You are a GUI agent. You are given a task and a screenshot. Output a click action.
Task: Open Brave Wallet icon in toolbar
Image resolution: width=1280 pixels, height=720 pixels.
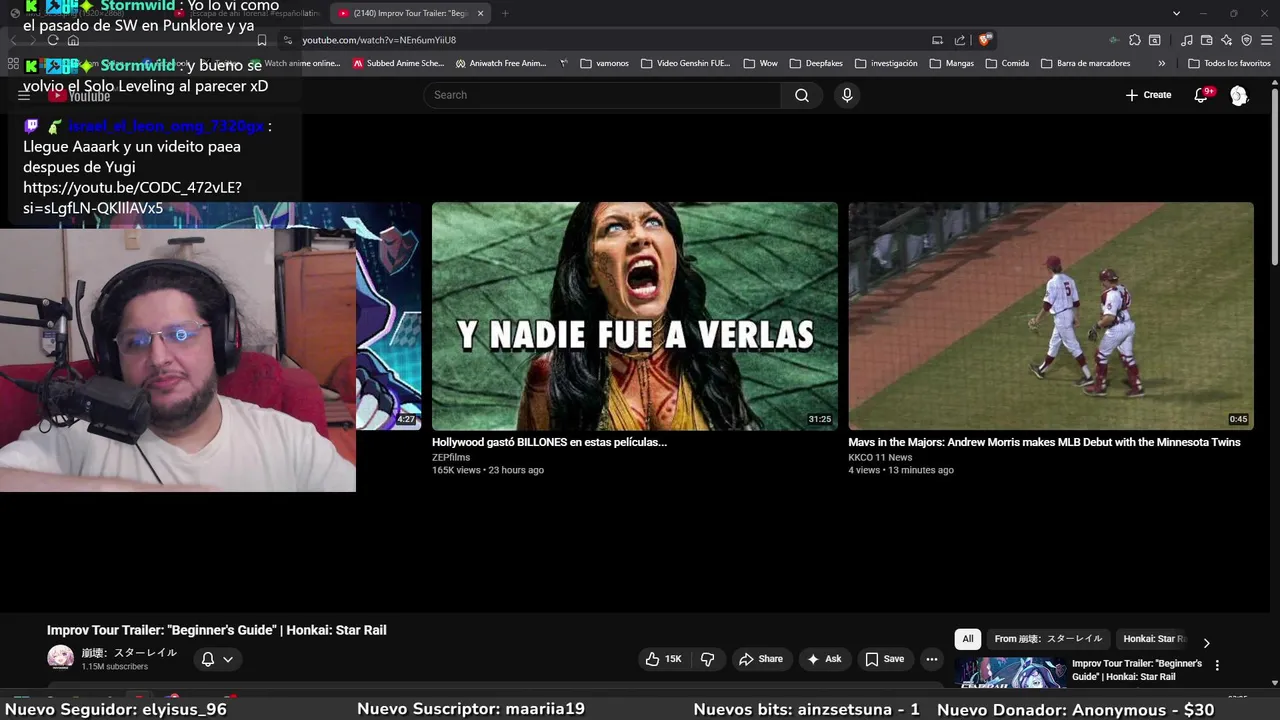click(x=1206, y=40)
